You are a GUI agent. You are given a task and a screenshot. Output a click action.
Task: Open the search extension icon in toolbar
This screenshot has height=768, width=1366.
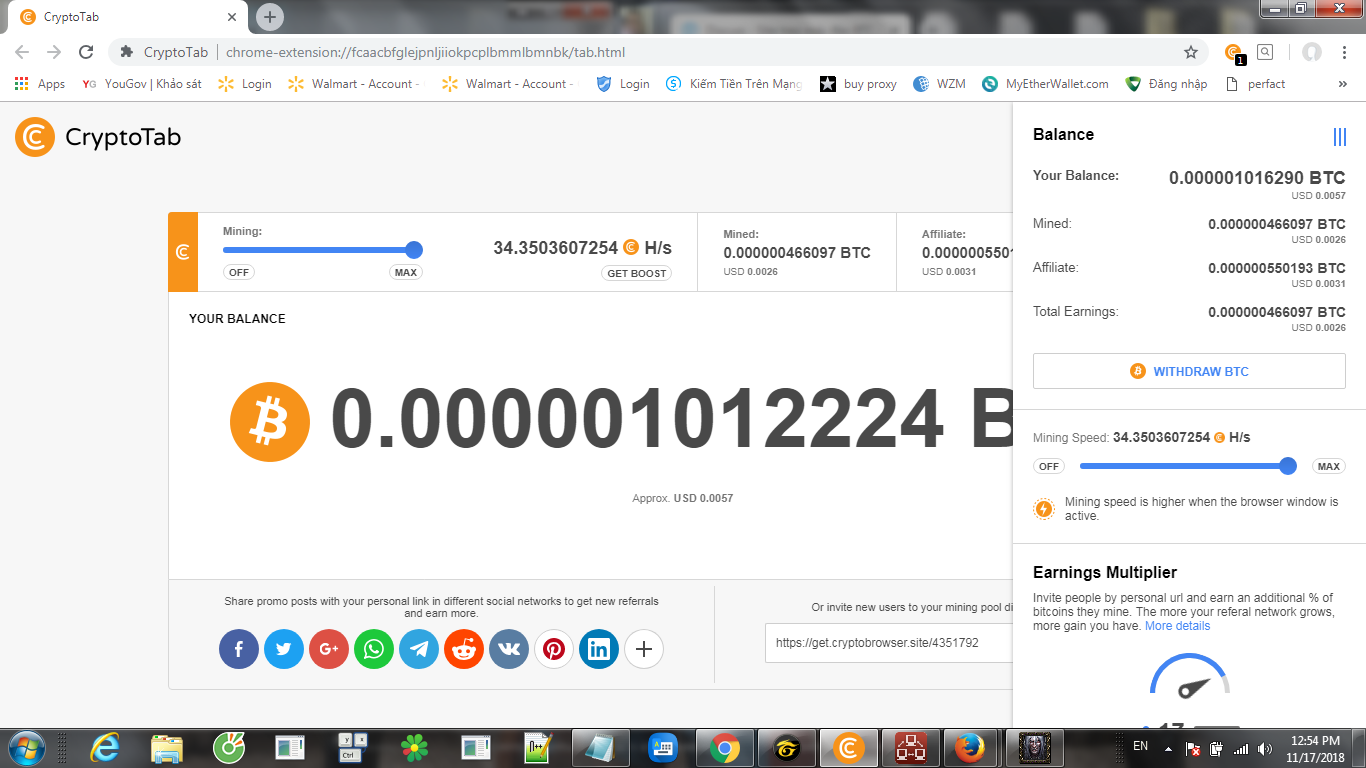(x=1265, y=52)
